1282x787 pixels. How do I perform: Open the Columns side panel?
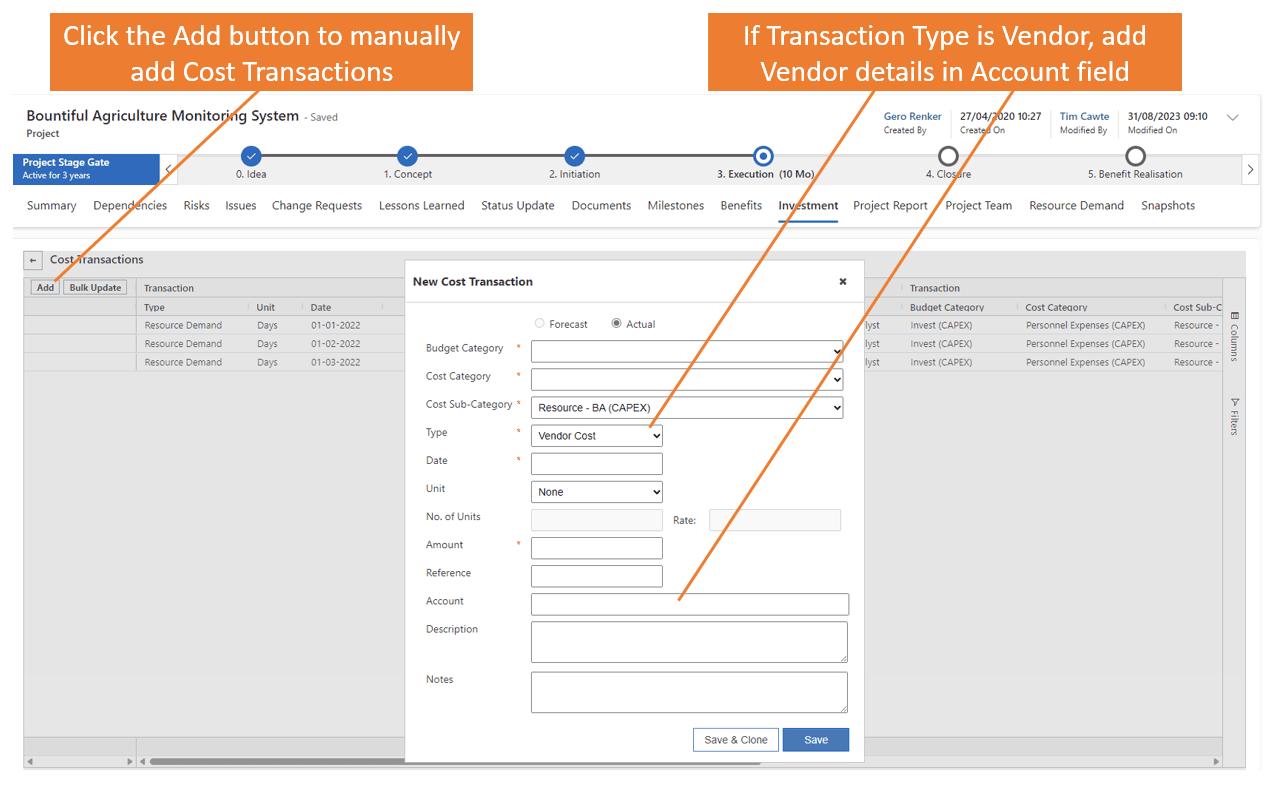(x=1234, y=336)
